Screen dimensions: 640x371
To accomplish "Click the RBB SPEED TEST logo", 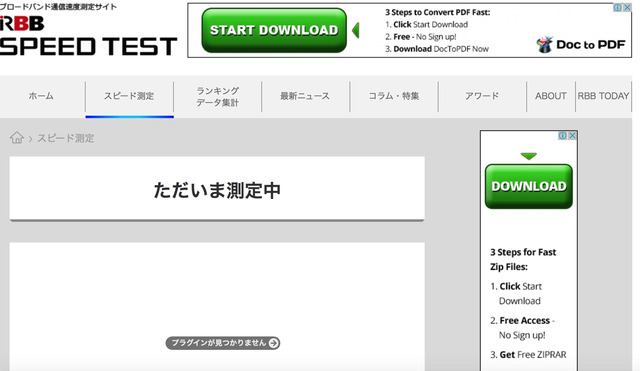I will pos(88,36).
